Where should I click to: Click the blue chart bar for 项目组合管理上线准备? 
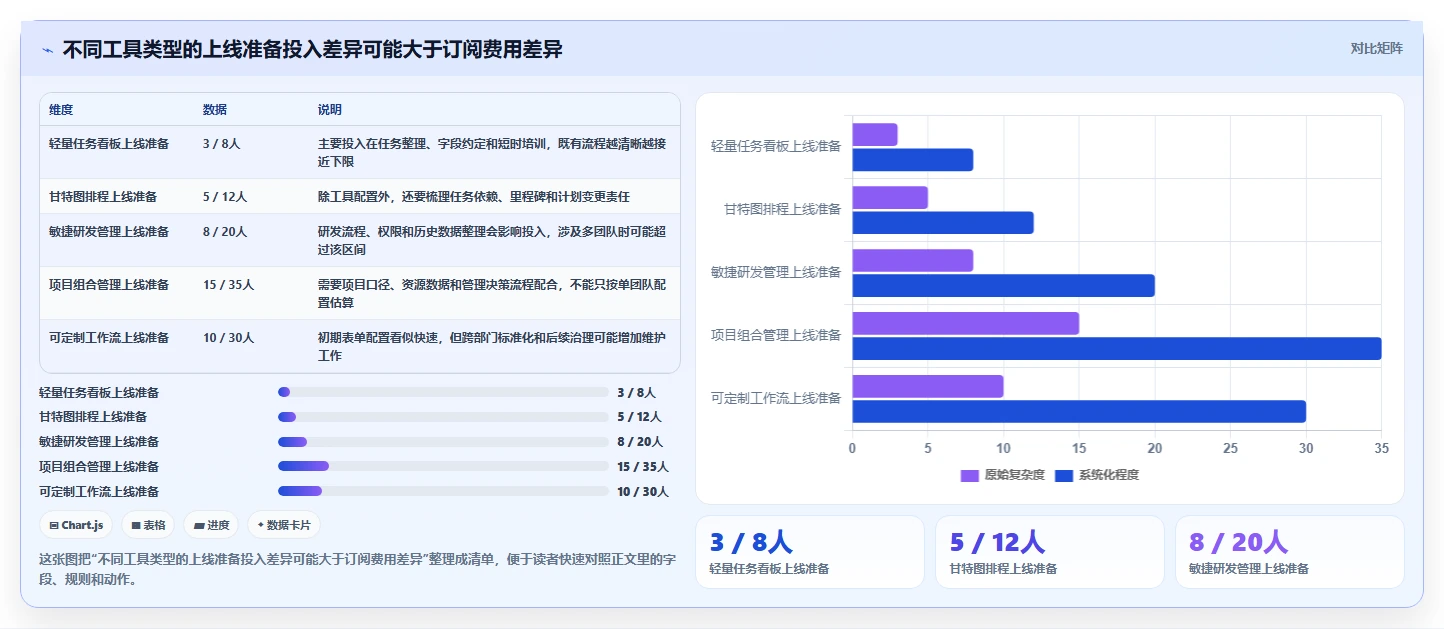click(x=1116, y=349)
